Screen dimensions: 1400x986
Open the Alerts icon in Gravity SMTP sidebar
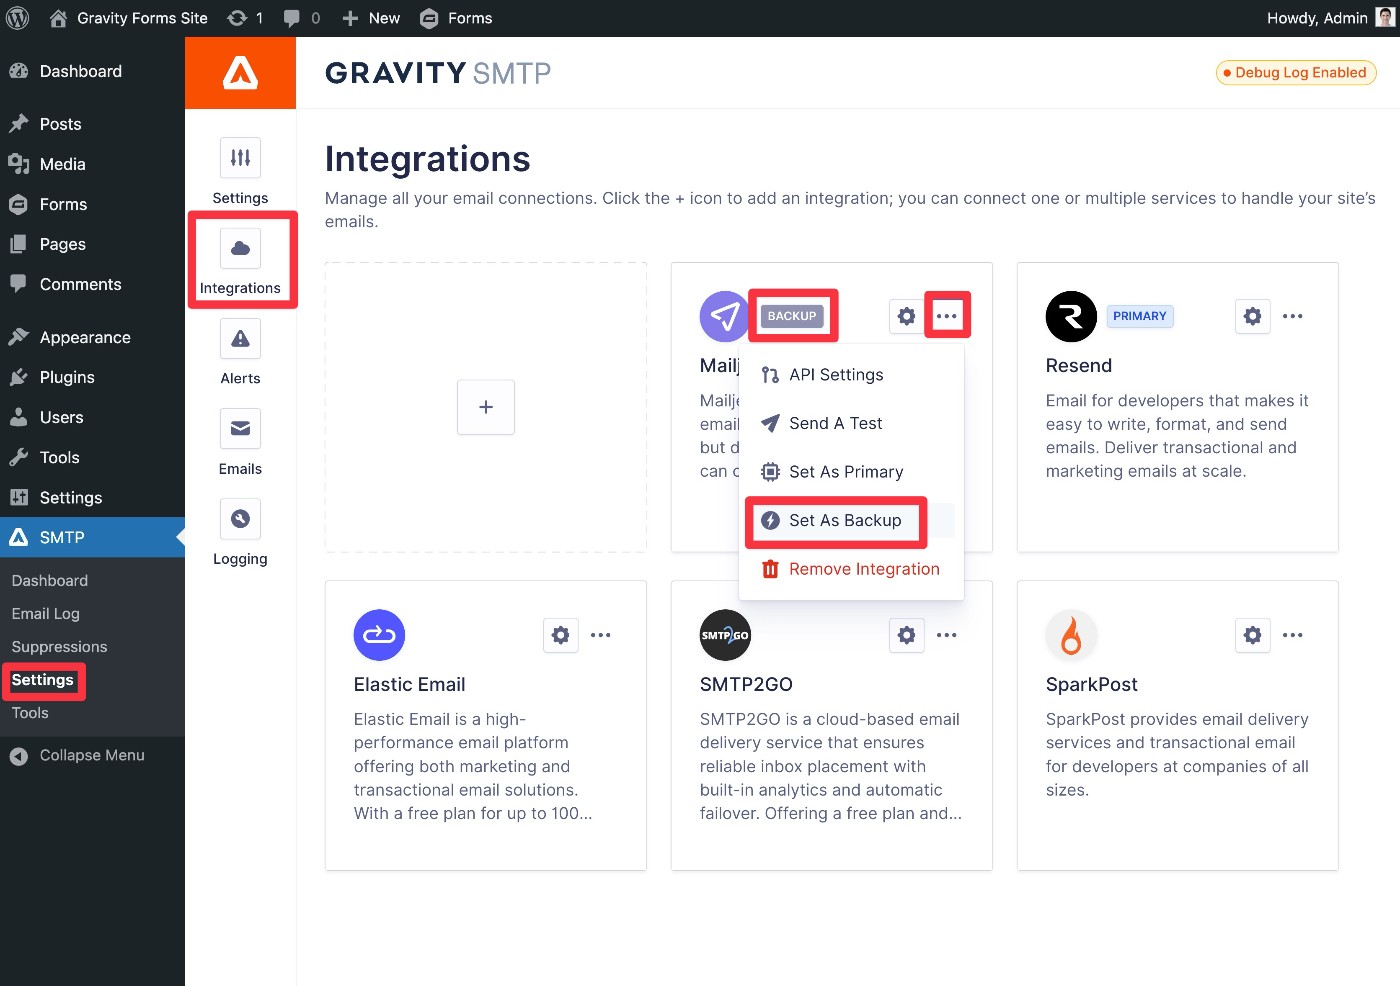click(x=240, y=339)
